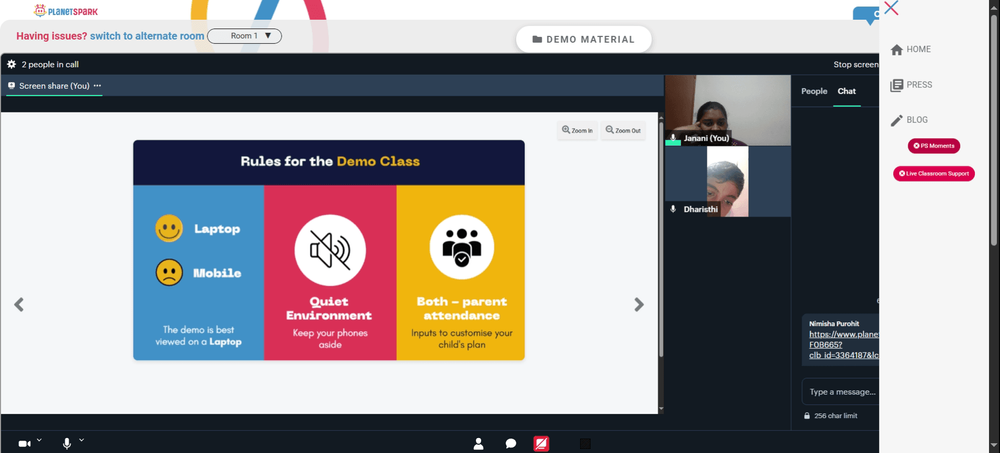Expand camera options chevron
1000x453 pixels.
(x=40, y=440)
